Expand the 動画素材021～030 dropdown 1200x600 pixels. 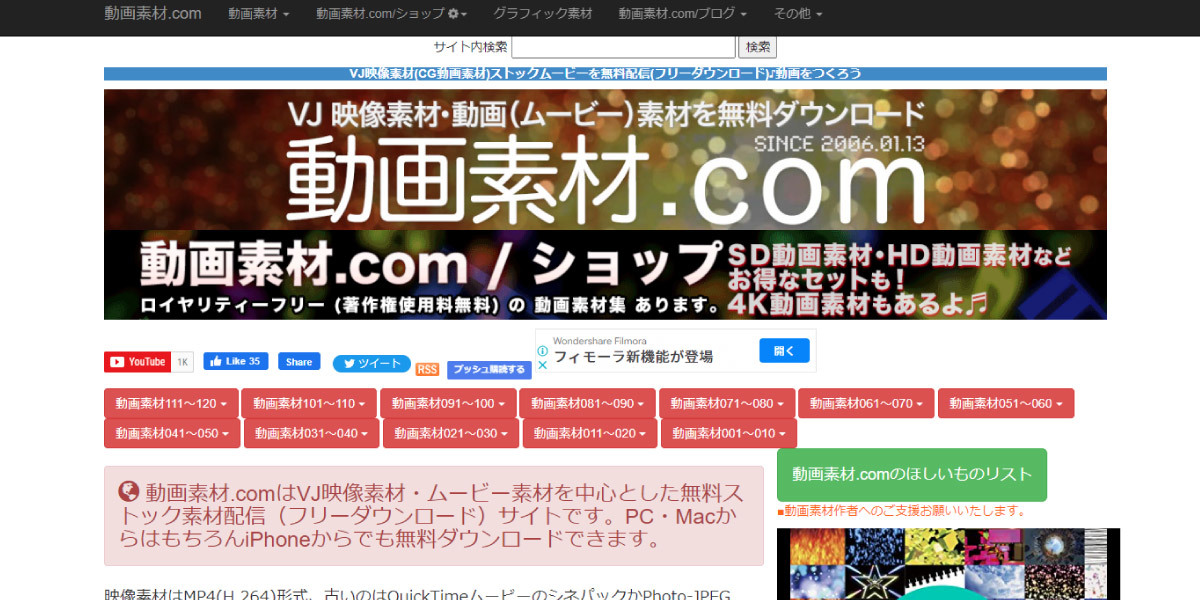pyautogui.click(x=451, y=433)
